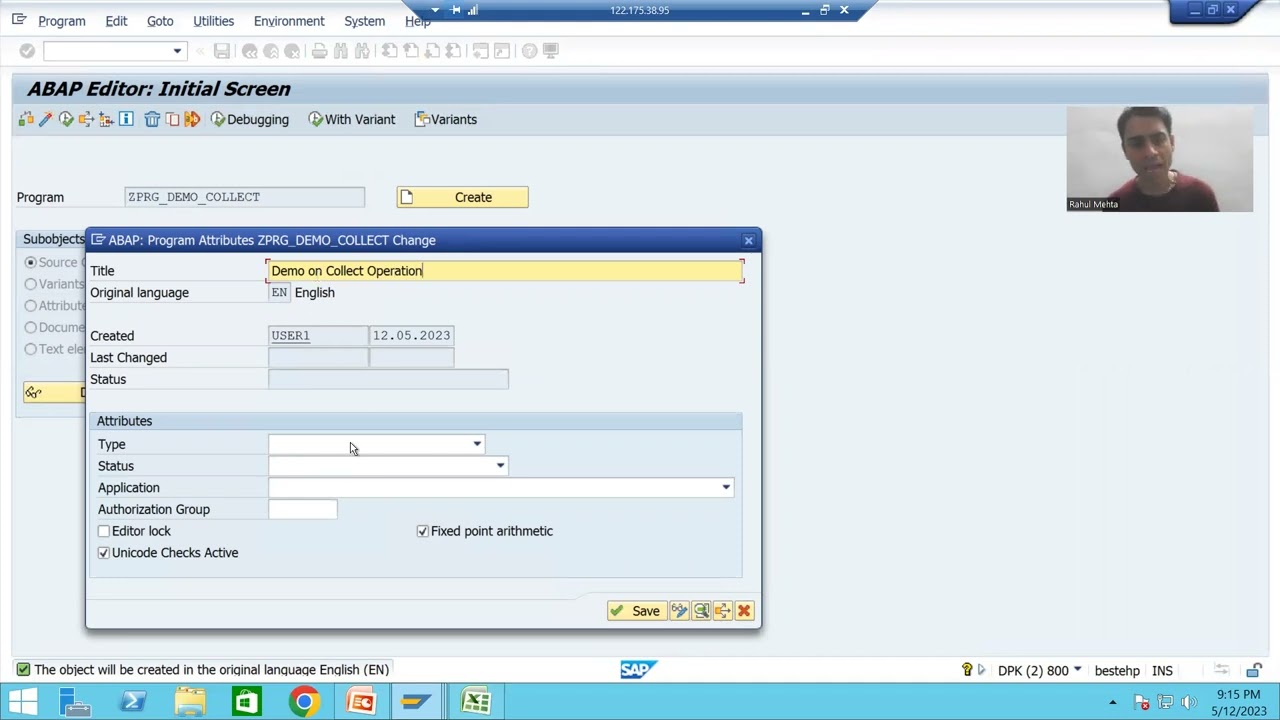Expand the status bar triangle expander

point(981,670)
